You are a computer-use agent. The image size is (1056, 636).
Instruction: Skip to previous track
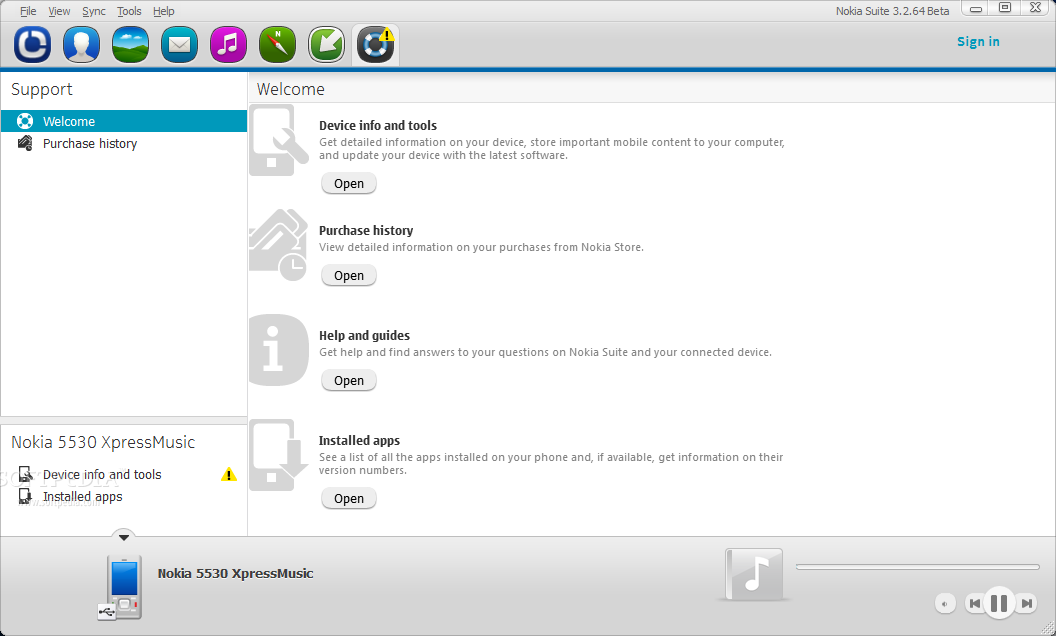tap(974, 603)
